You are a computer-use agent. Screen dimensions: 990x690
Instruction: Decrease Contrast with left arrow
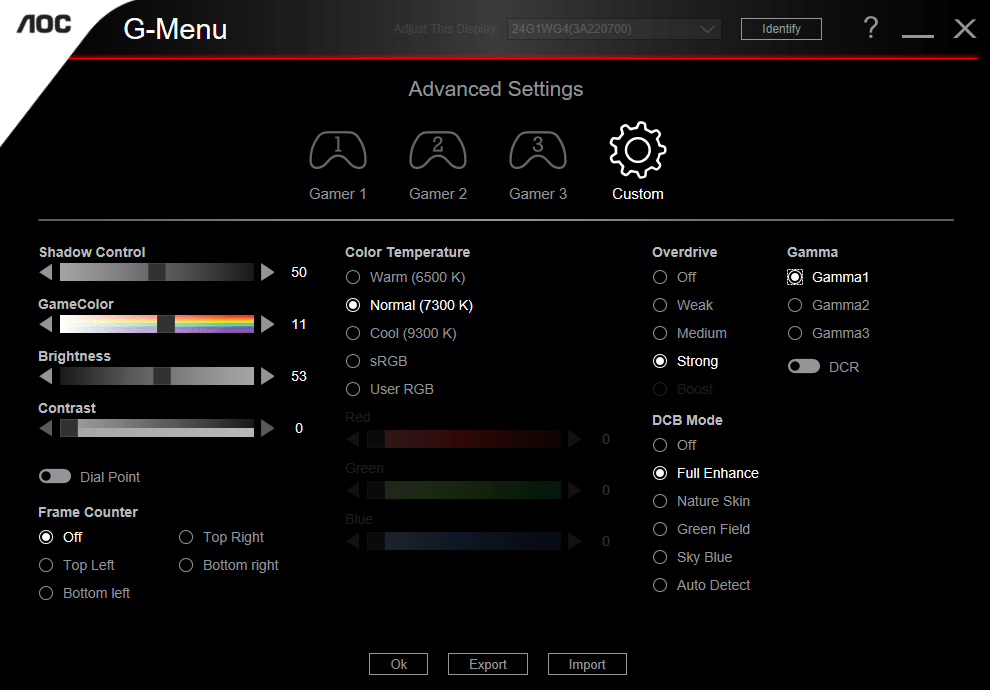[x=45, y=428]
